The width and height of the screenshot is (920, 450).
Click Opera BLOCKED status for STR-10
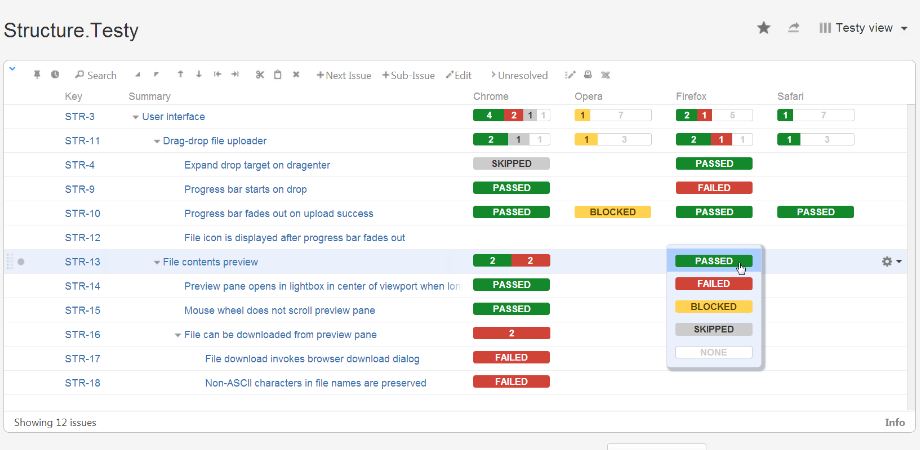coord(613,212)
